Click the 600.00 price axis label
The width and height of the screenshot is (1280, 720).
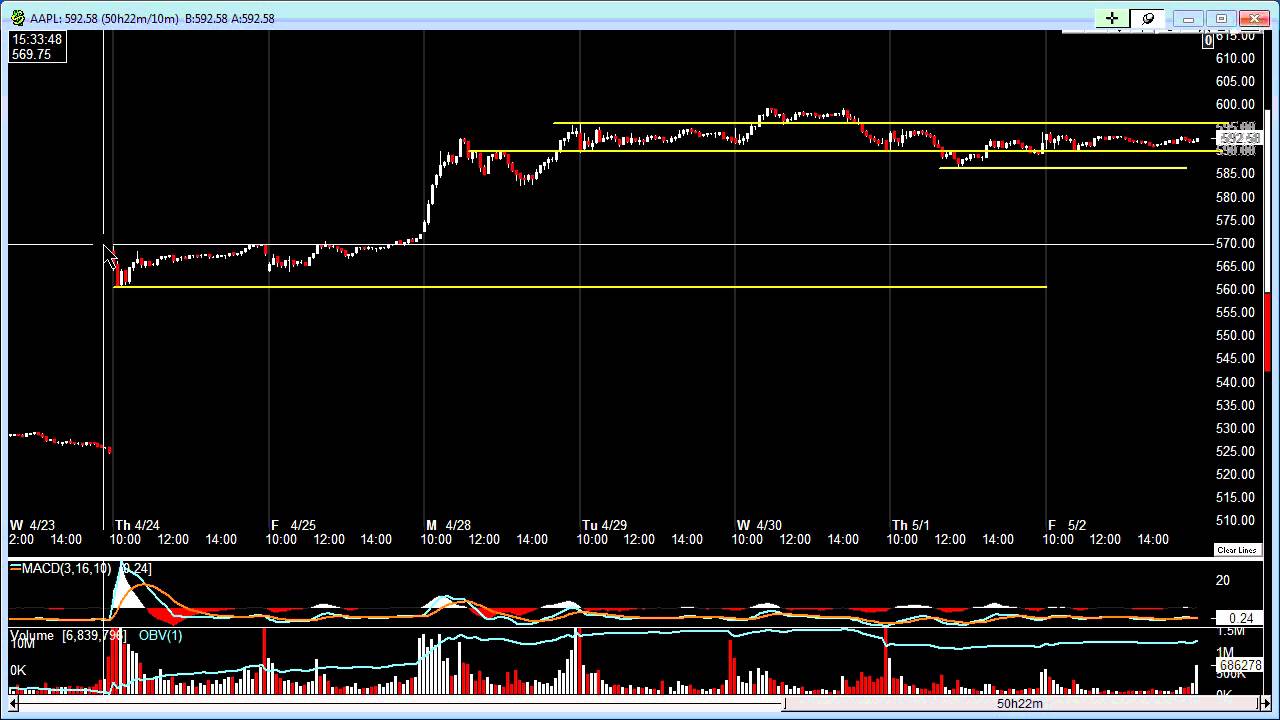(x=1235, y=104)
